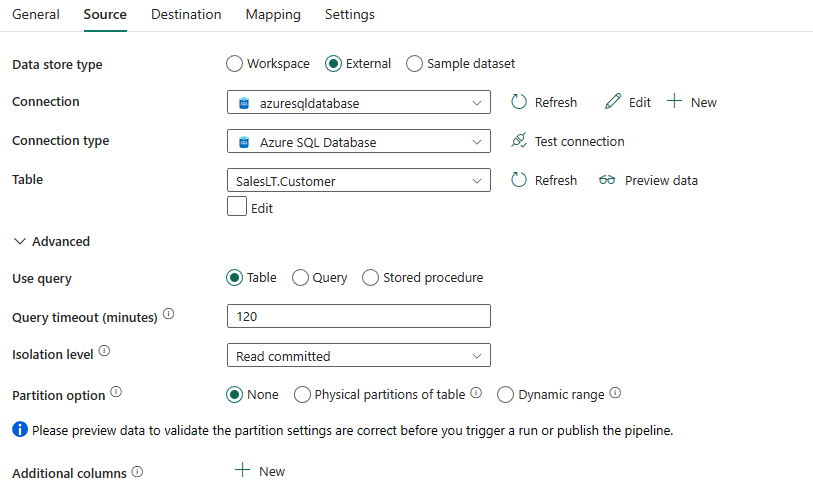Click info icon beside Isolation level label
The width and height of the screenshot is (813, 501).
click(x=104, y=351)
